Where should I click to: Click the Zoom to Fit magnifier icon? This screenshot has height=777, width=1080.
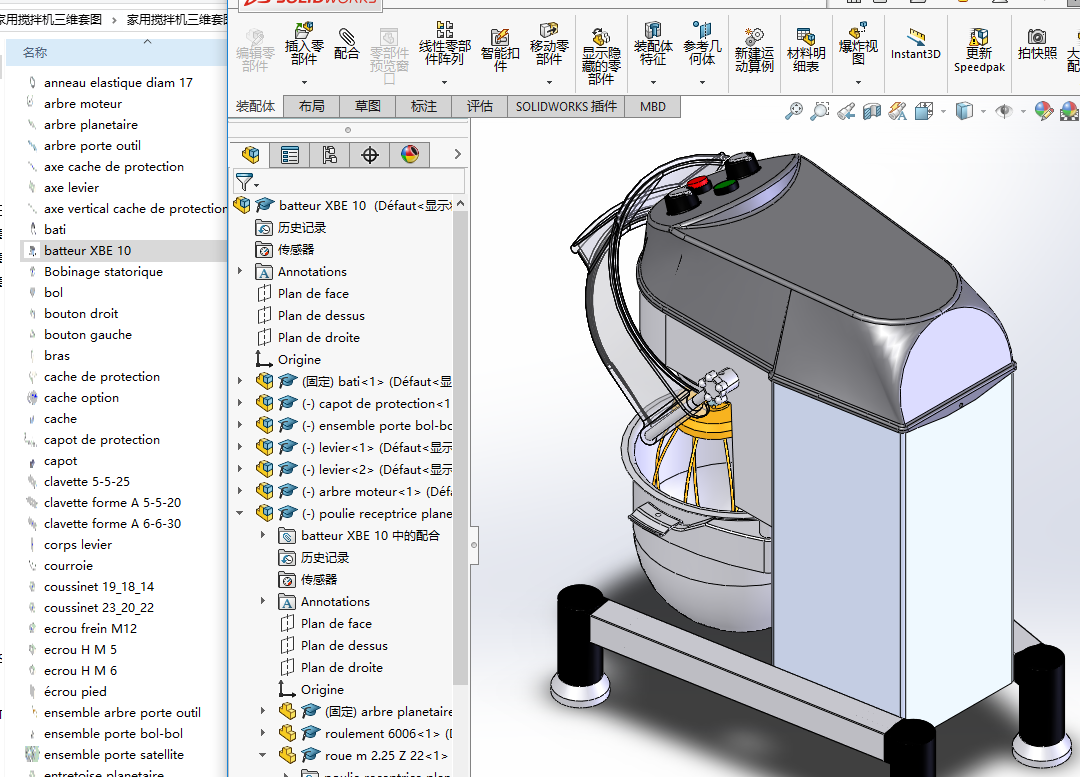(793, 111)
